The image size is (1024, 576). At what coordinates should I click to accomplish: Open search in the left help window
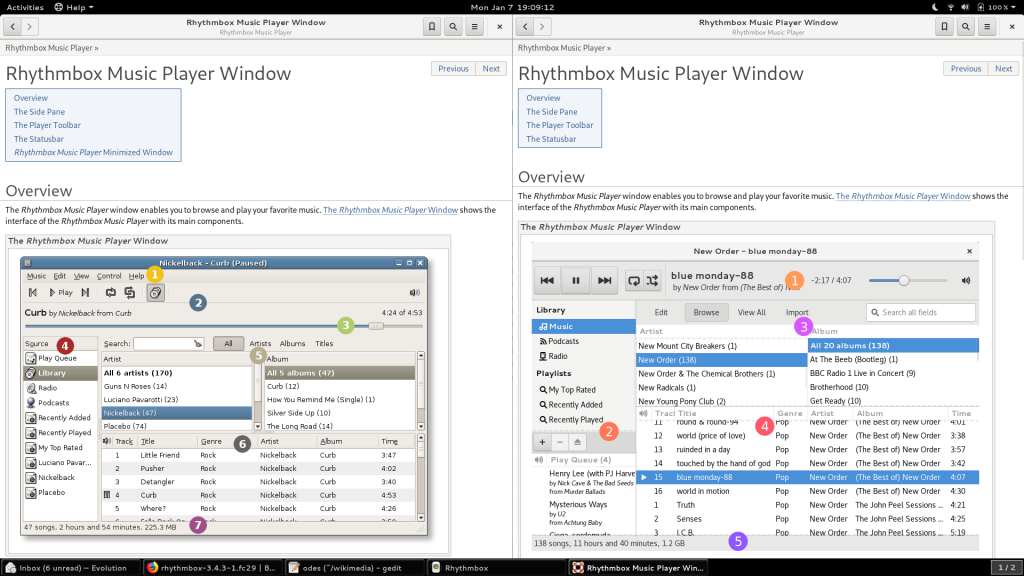point(453,27)
